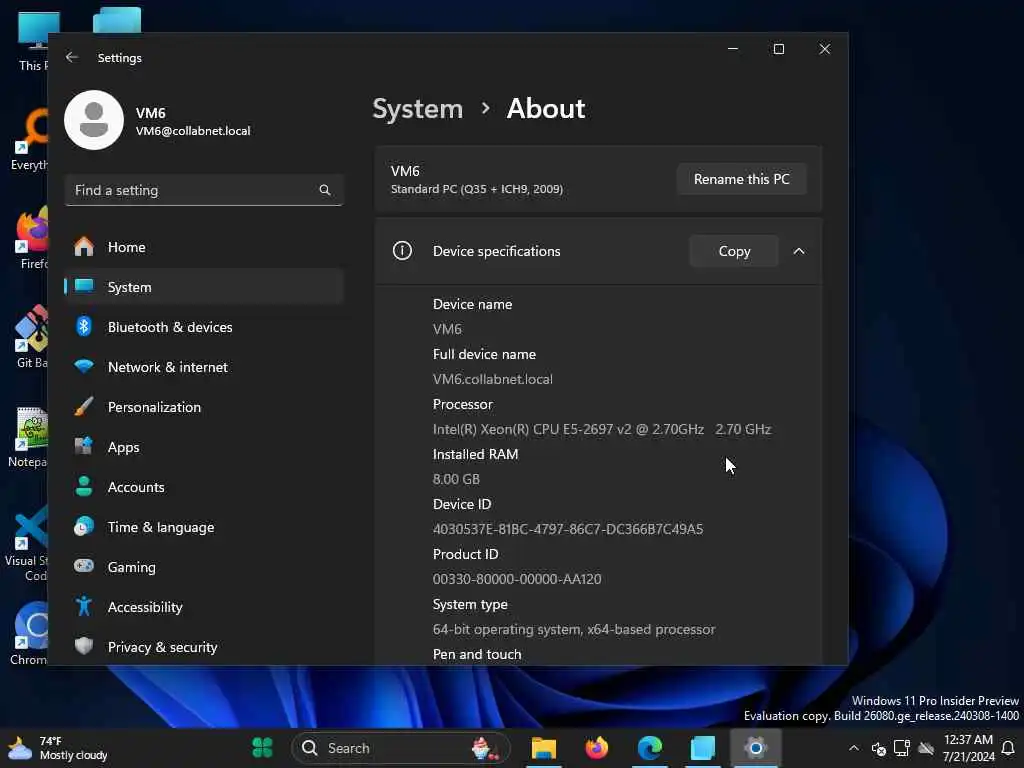Image resolution: width=1024 pixels, height=768 pixels.
Task: Open the Windows Start menu
Action: click(x=263, y=748)
